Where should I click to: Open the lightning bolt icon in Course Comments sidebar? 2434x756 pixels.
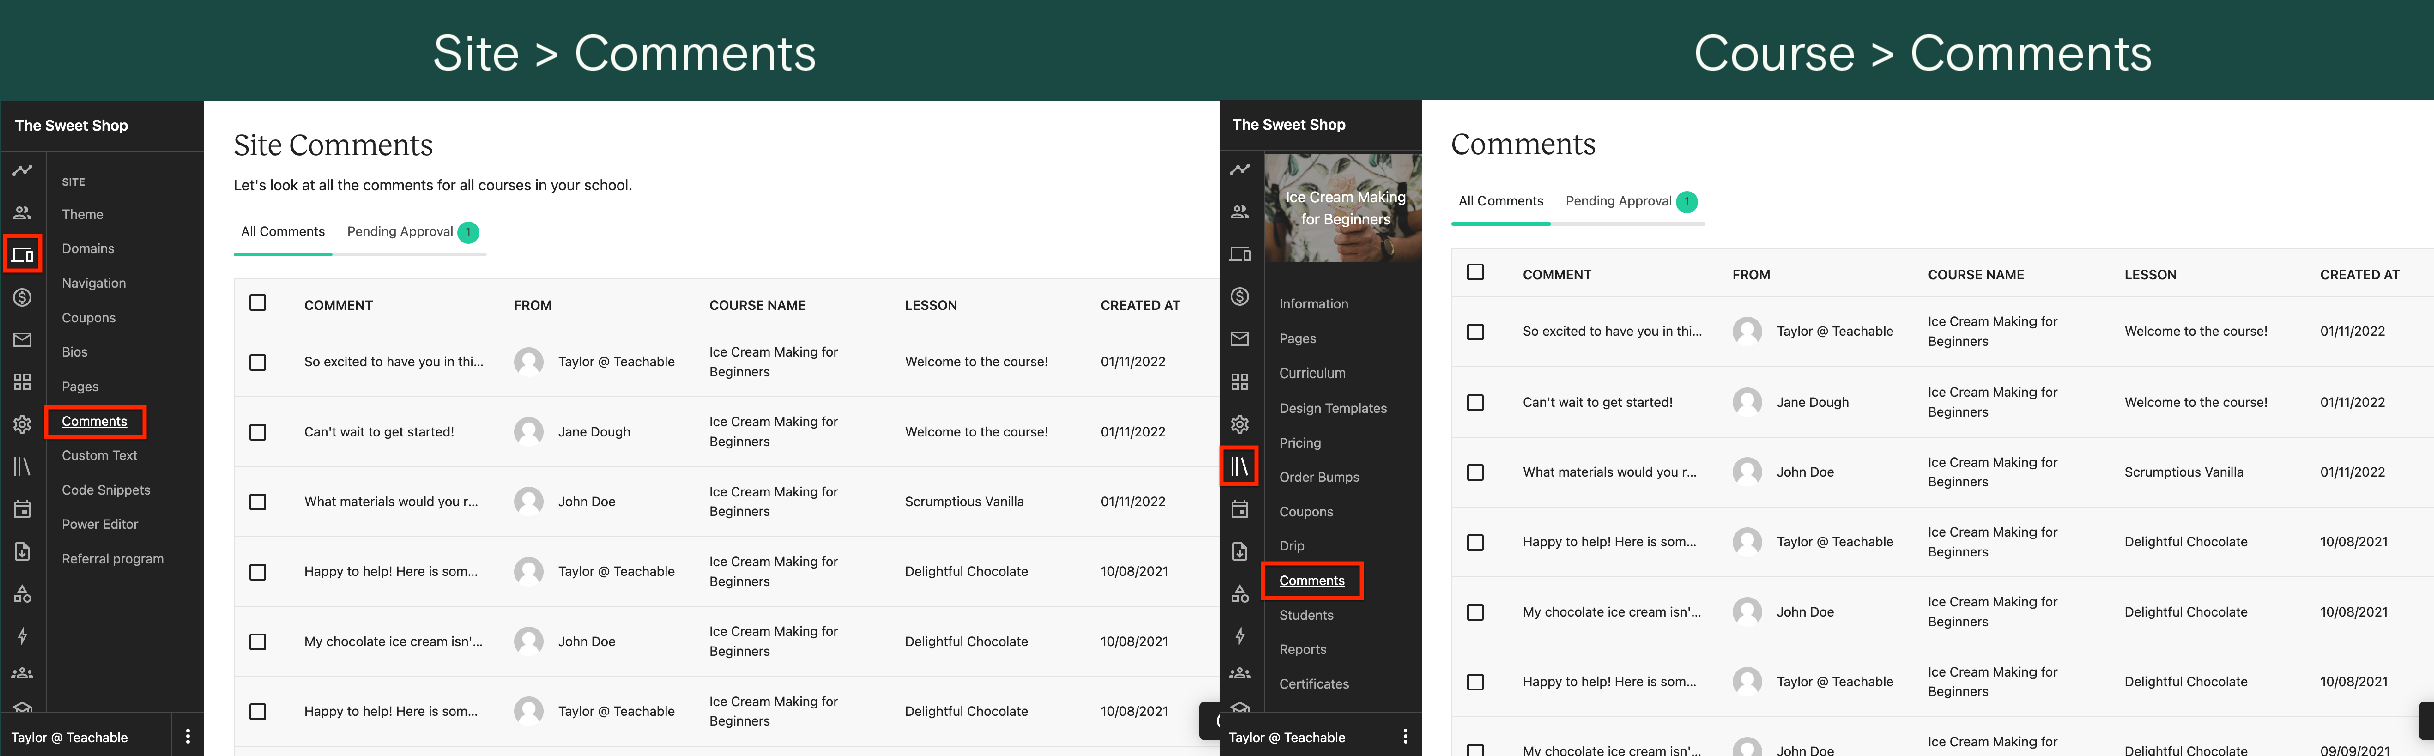(1240, 636)
